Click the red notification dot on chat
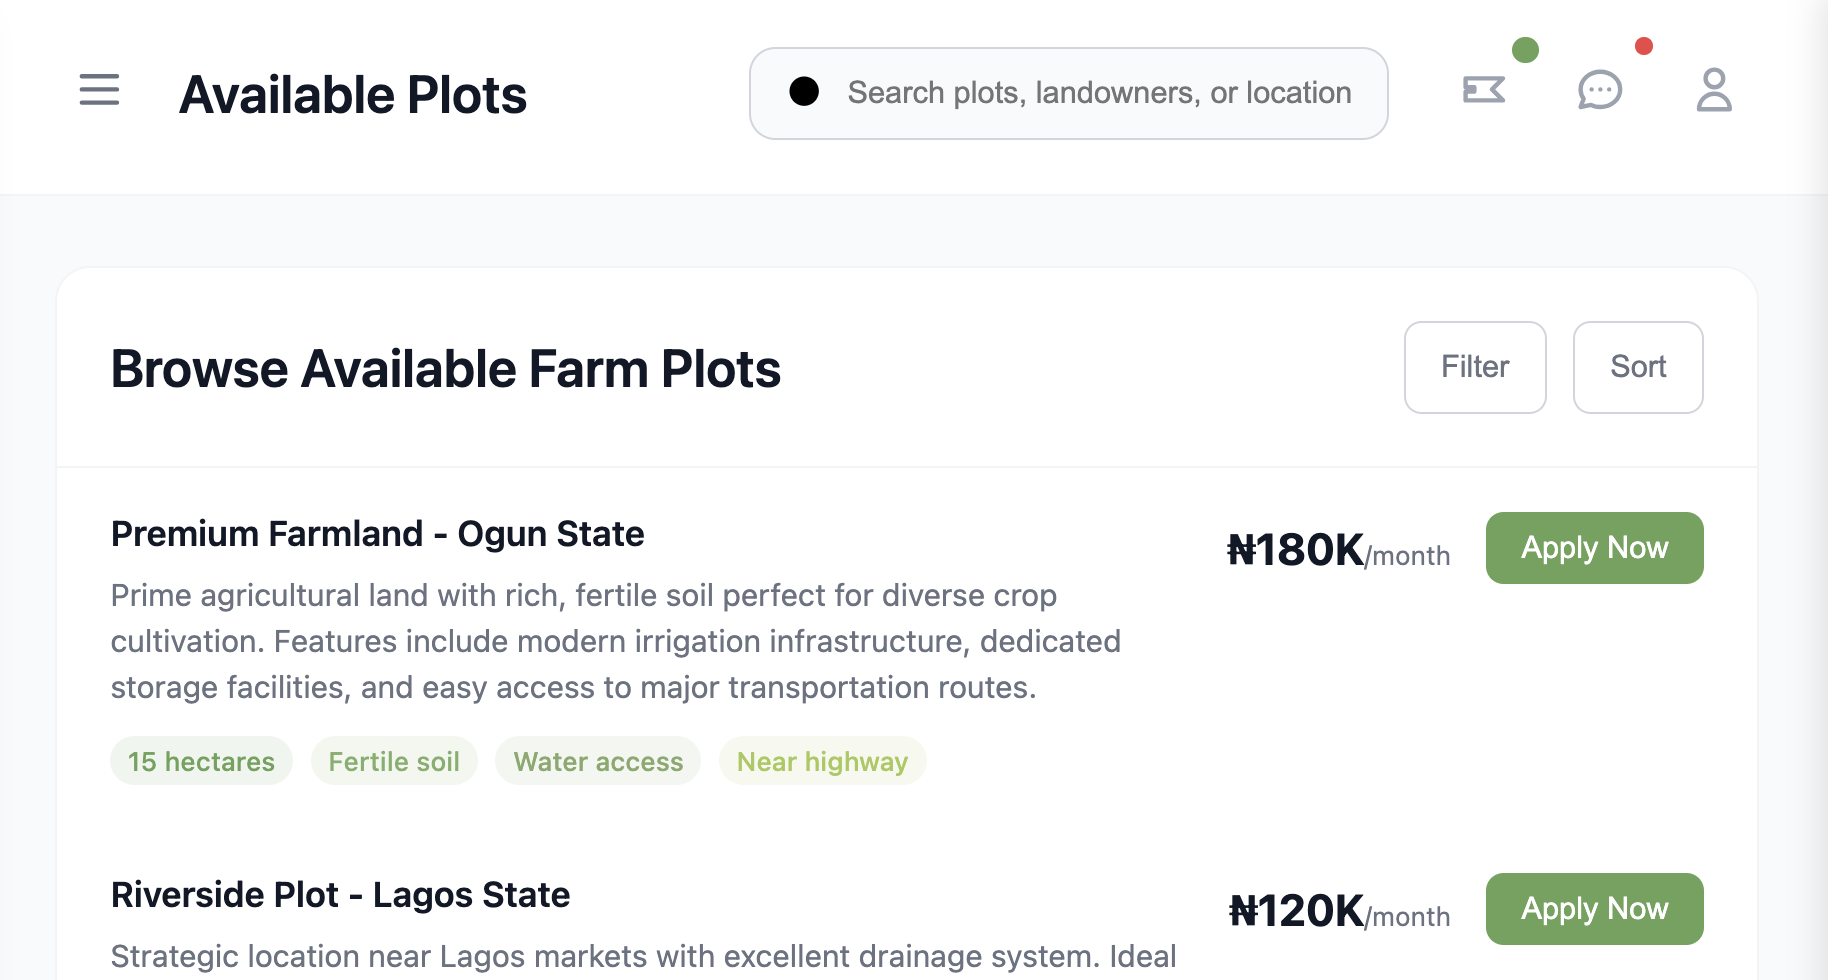 (x=1644, y=46)
